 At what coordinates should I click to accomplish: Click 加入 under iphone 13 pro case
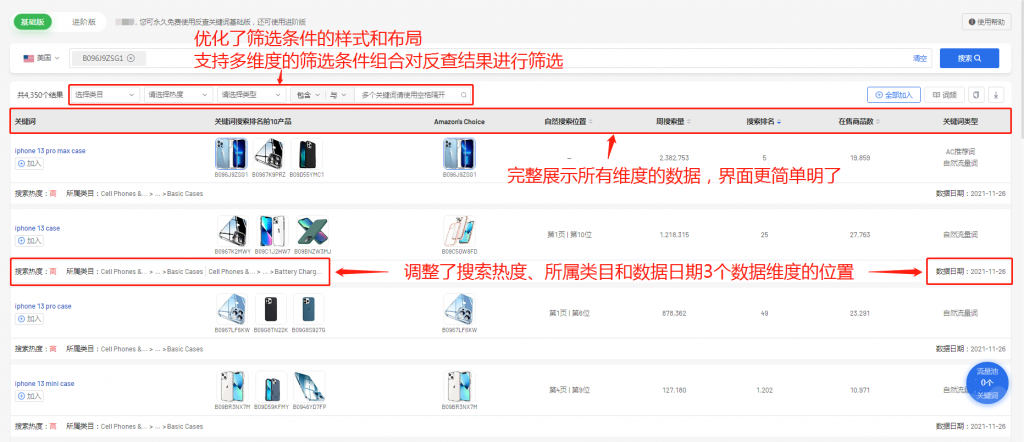pyautogui.click(x=29, y=319)
